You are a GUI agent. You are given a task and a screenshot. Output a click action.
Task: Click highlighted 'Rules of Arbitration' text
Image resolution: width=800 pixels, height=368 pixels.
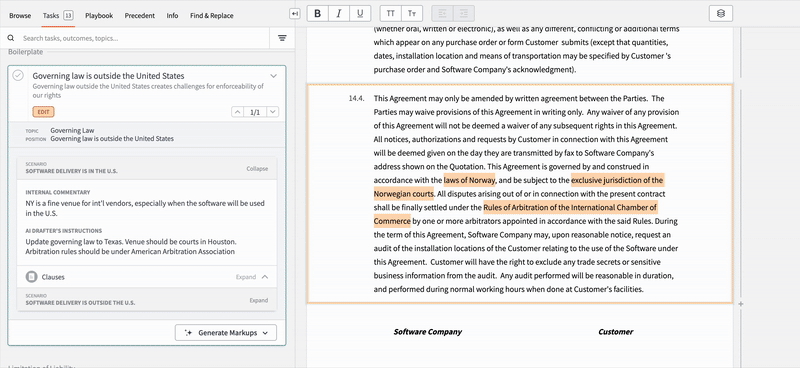pyautogui.click(x=516, y=208)
